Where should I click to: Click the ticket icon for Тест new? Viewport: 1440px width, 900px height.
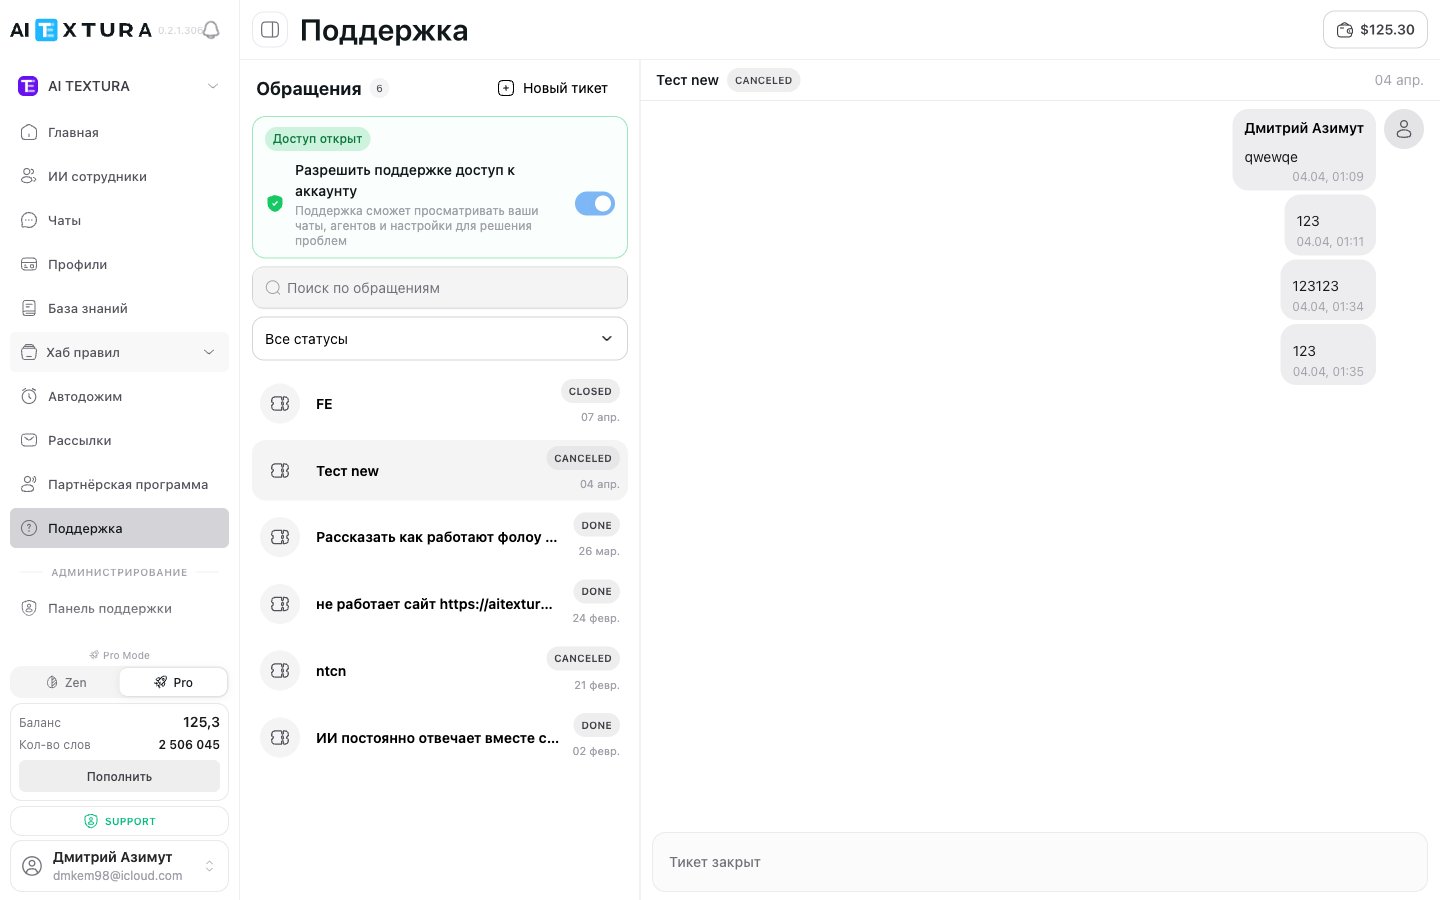pyautogui.click(x=280, y=470)
